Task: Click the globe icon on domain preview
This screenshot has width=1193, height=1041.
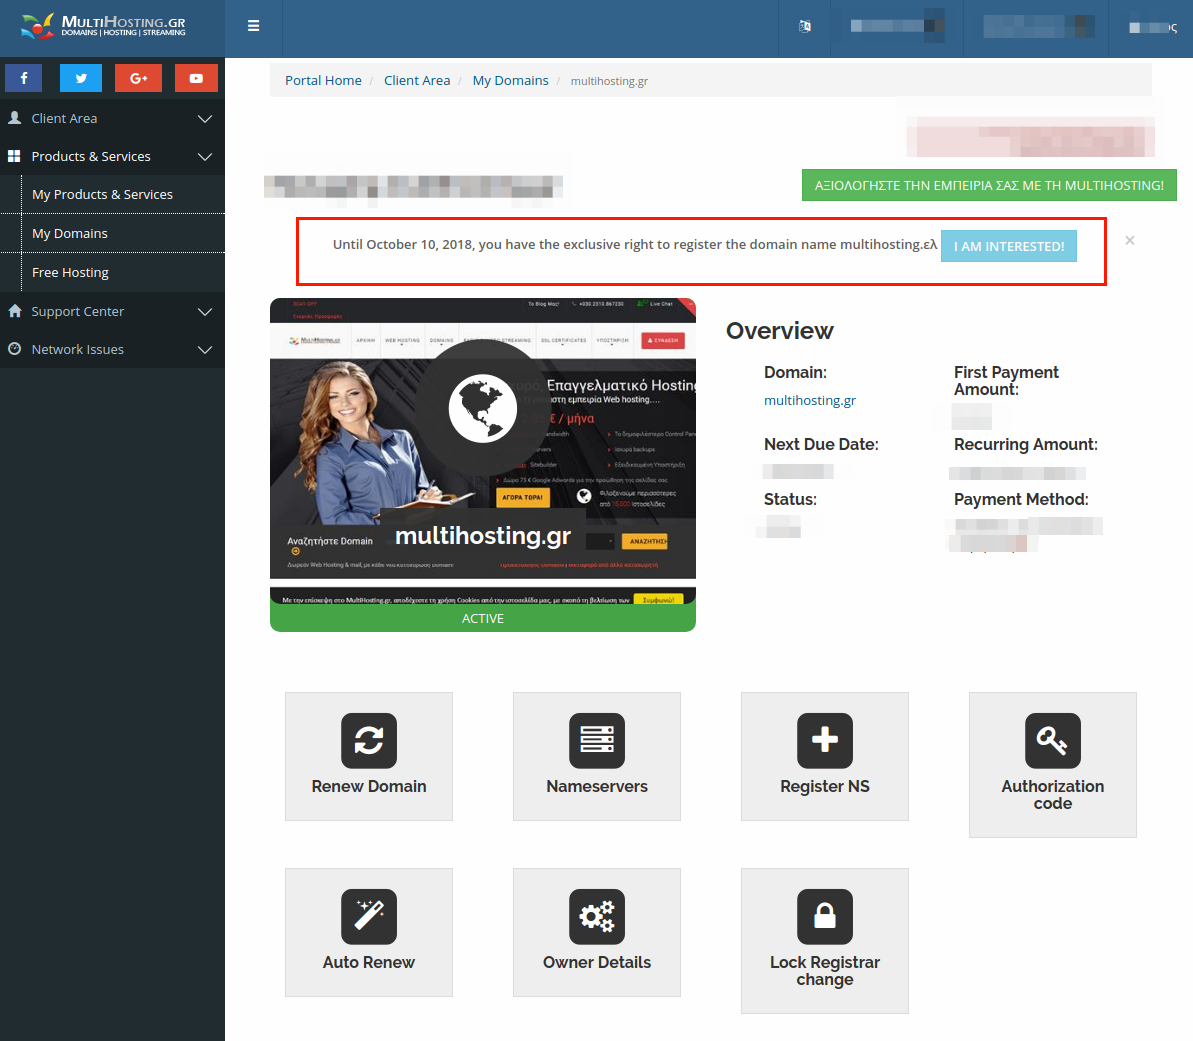Action: 482,409
